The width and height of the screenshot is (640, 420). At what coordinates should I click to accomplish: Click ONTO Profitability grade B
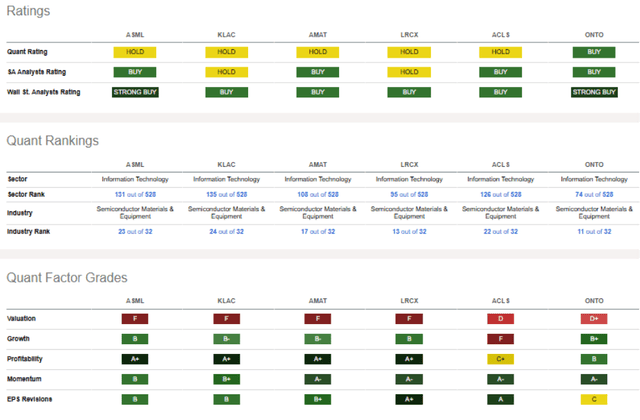point(594,359)
